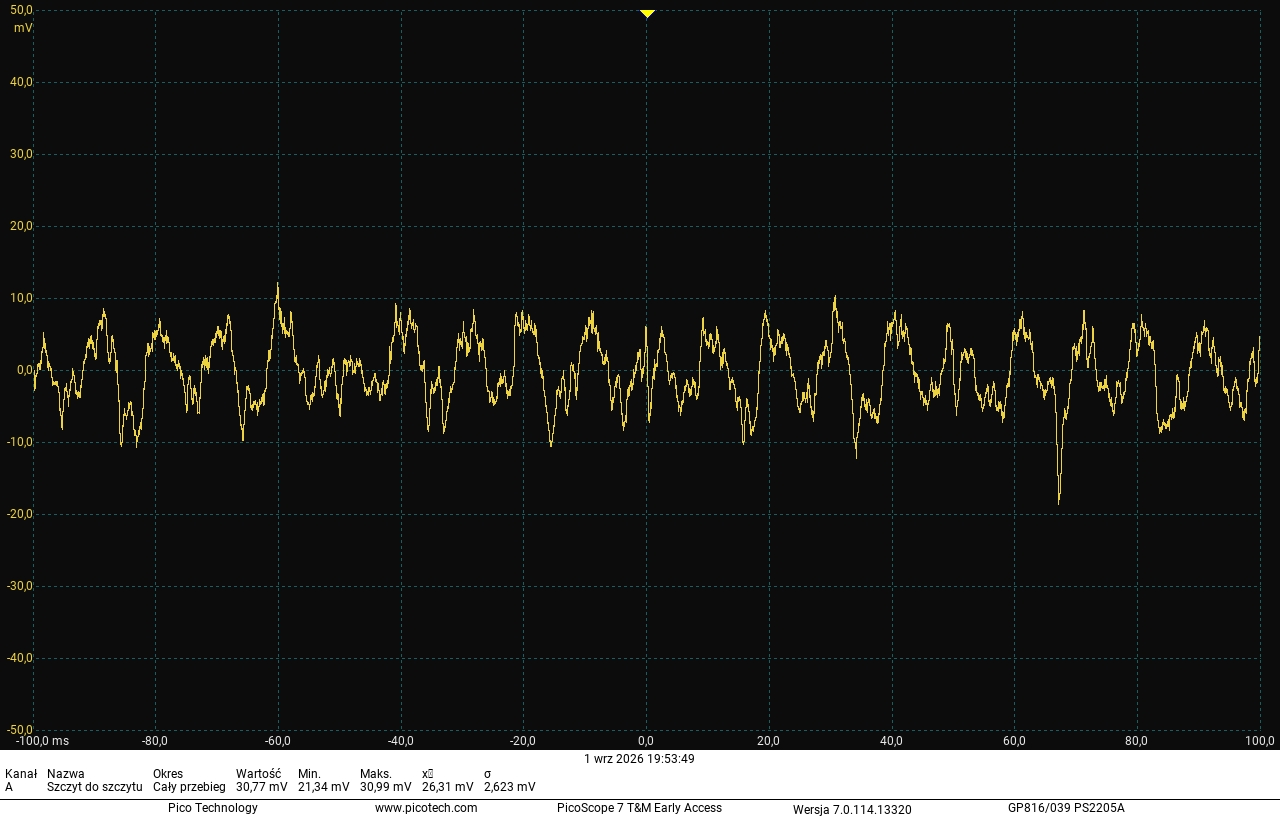Image resolution: width=1280 pixels, height=816 pixels.
Task: Select the -30,0 voltage axis label
Action: [20, 586]
